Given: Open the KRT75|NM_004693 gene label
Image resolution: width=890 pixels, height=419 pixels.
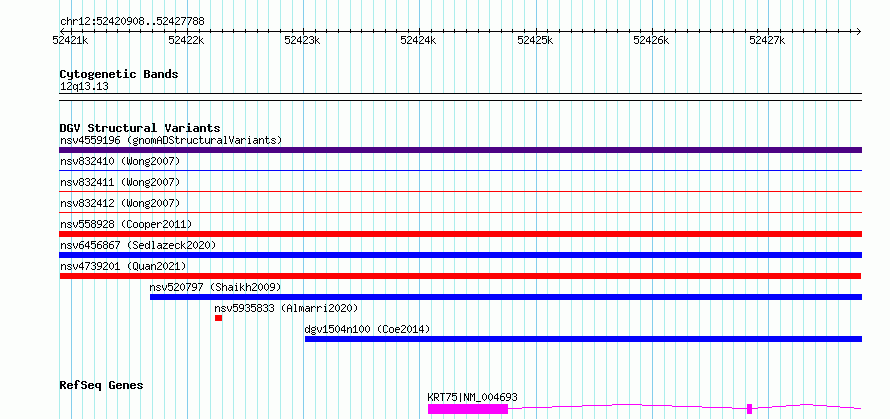Looking at the screenshot, I should point(472,397).
